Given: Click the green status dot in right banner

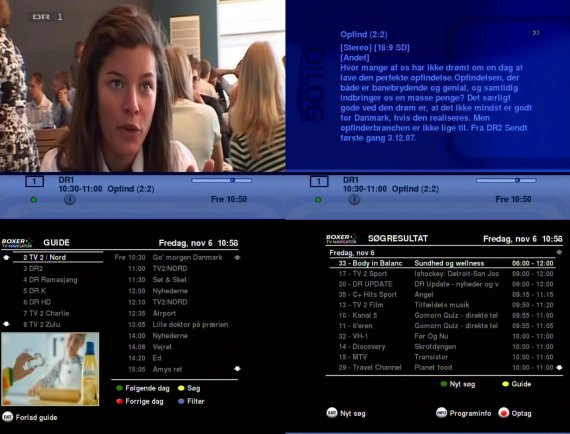Looking at the screenshot, I should point(318,200).
